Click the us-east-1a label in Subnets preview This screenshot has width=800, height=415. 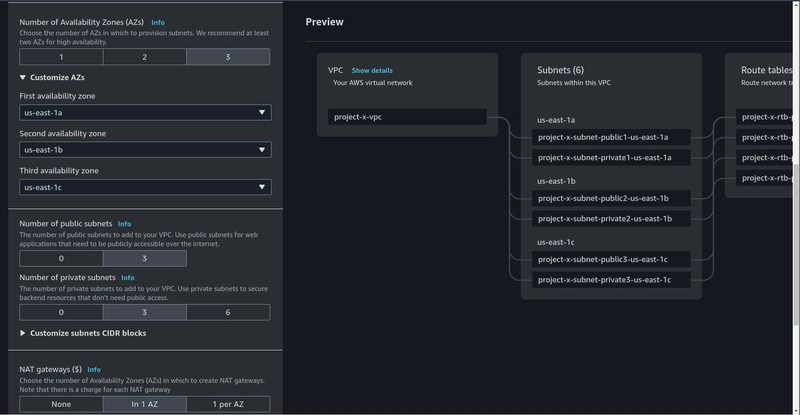(x=556, y=120)
